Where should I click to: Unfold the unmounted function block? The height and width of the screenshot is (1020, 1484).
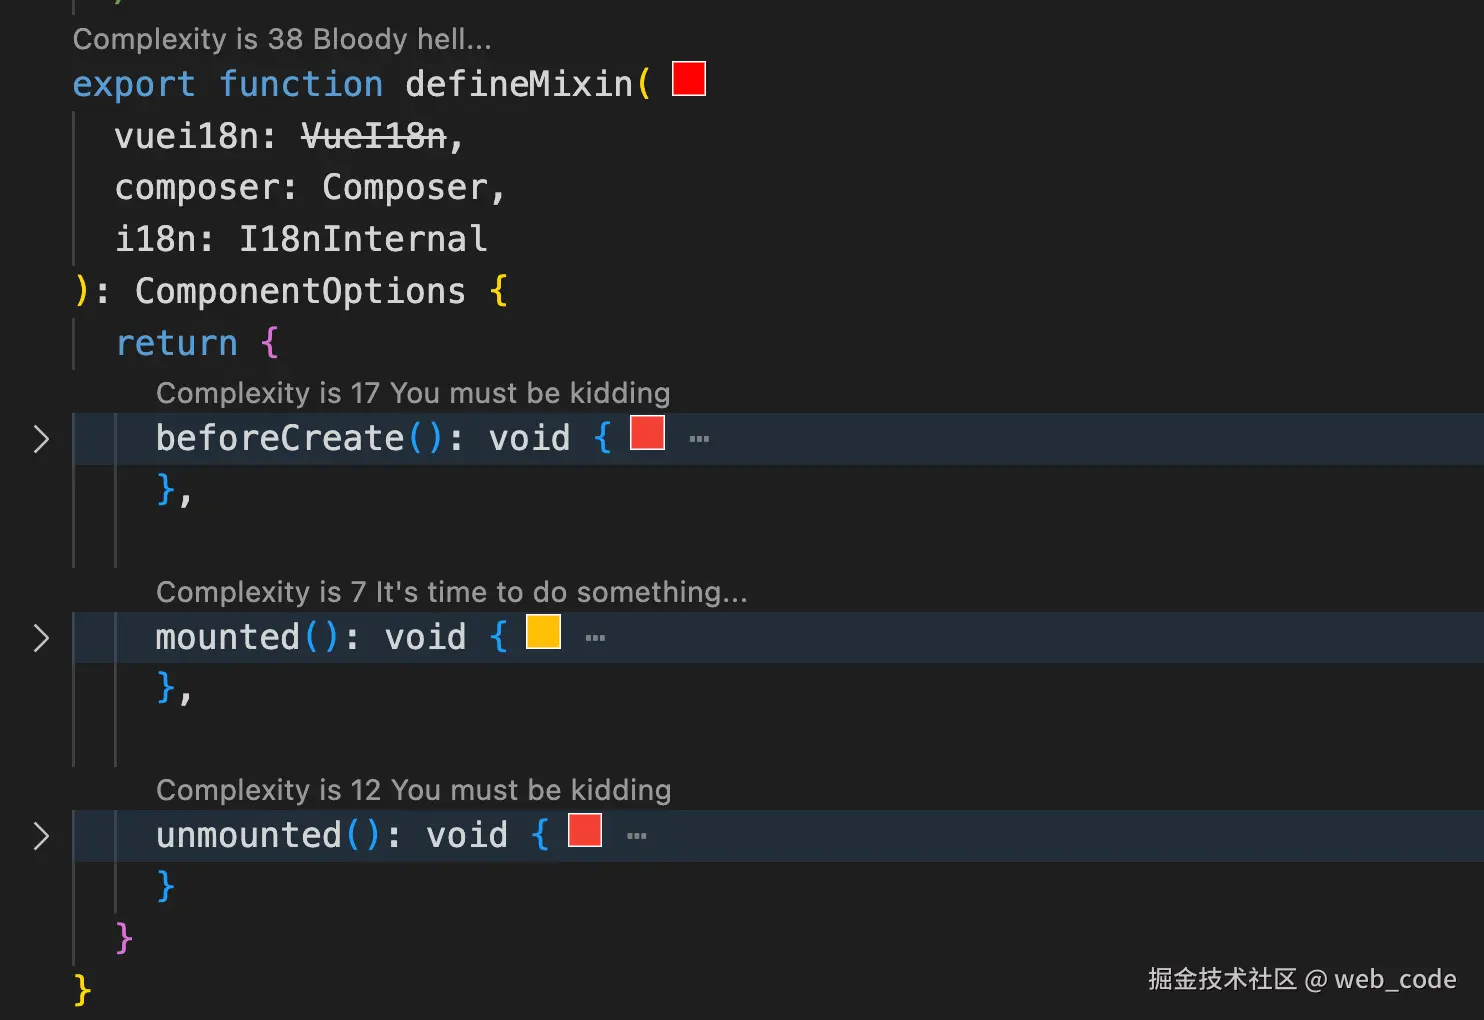[x=41, y=836]
